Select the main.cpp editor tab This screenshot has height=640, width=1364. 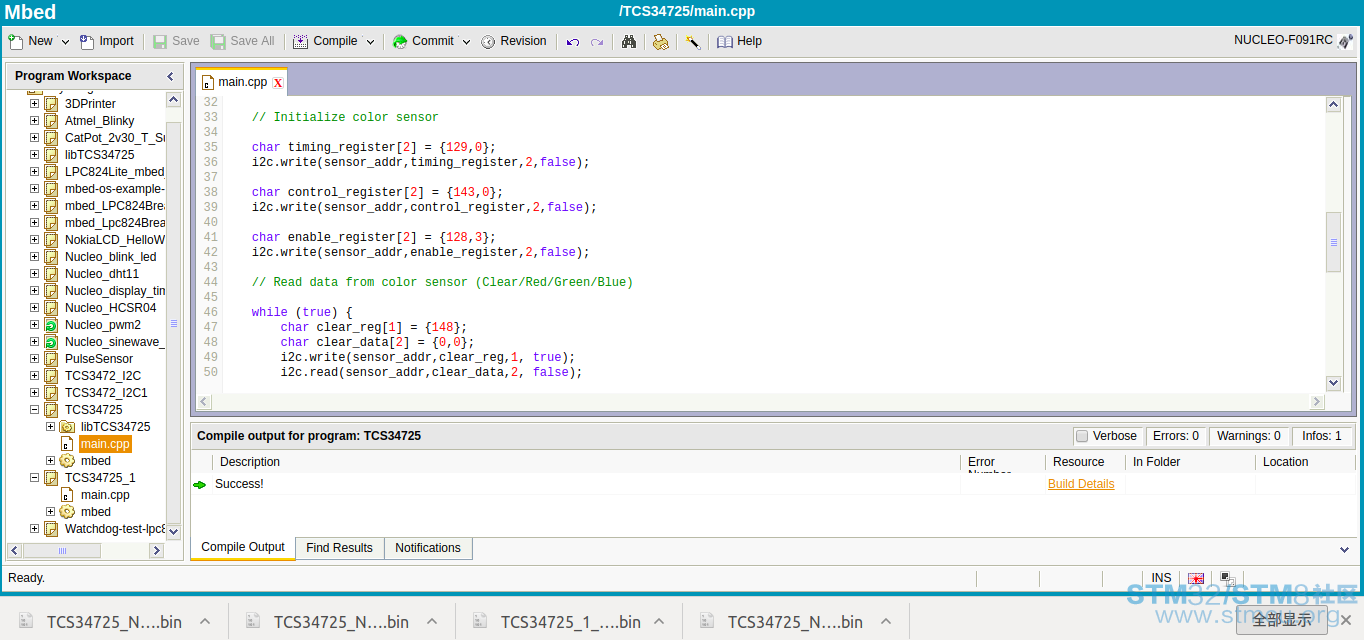tap(242, 82)
